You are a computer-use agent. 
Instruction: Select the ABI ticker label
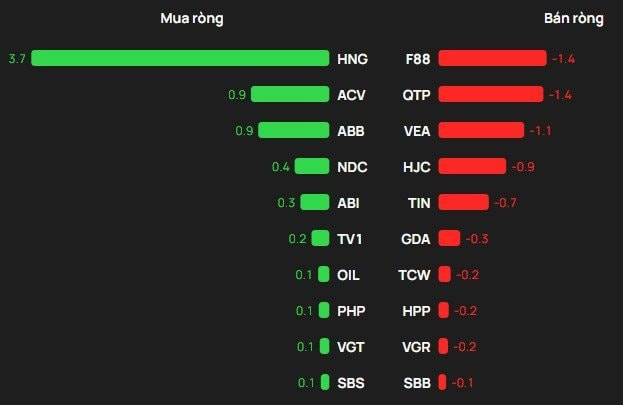point(348,202)
